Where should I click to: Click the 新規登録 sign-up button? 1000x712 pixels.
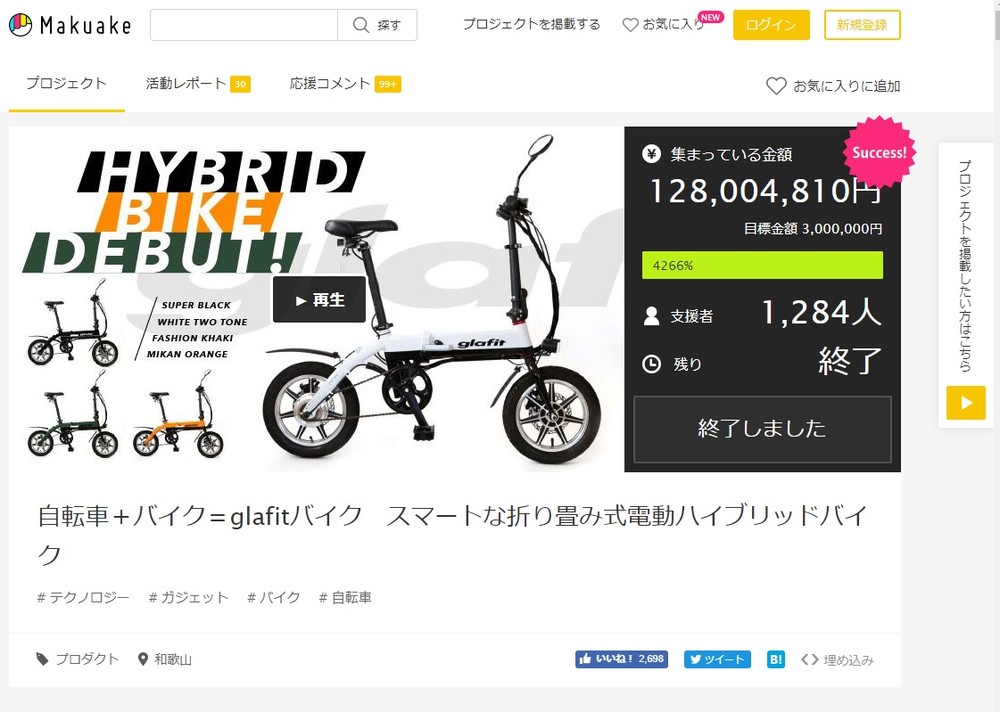(862, 25)
